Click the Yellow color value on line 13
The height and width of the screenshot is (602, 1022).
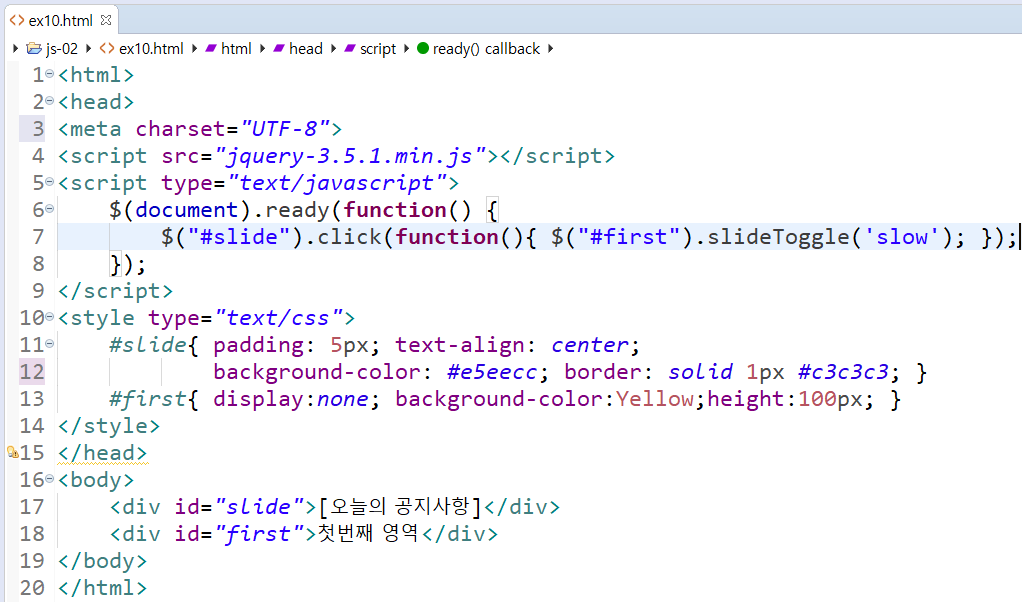pos(654,399)
